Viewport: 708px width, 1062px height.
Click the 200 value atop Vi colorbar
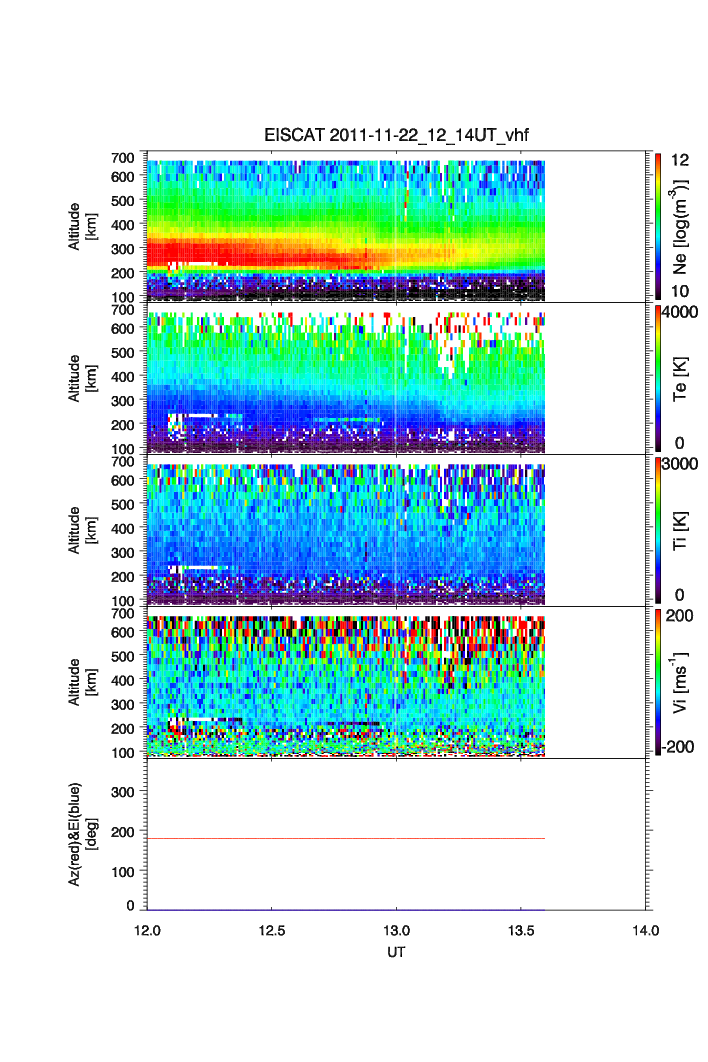pyautogui.click(x=680, y=616)
